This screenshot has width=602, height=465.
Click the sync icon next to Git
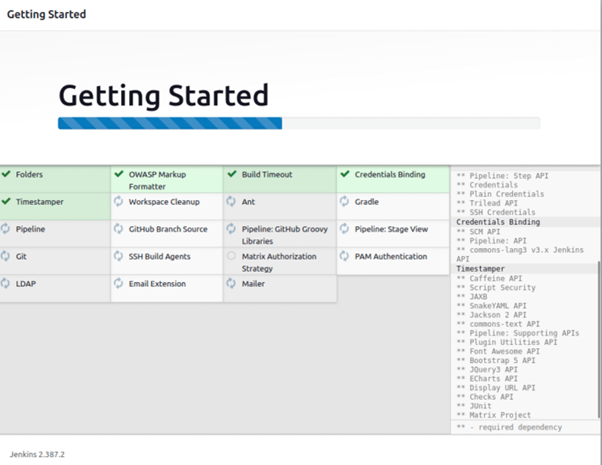[7, 256]
